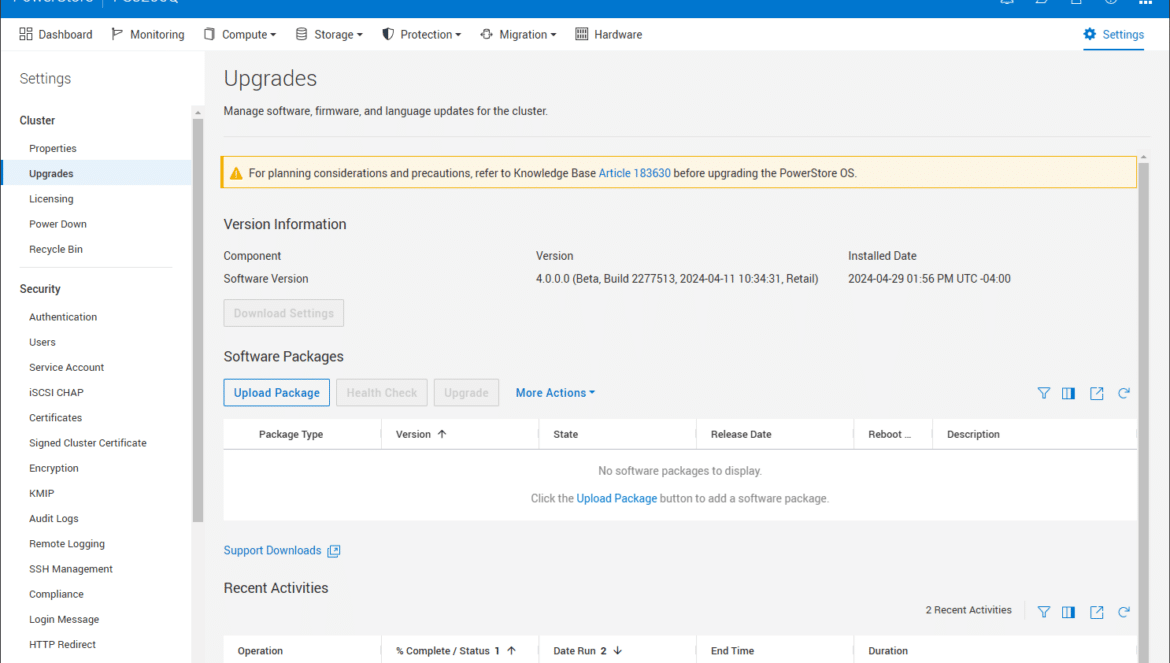Sort by the Operation column

coord(260,651)
